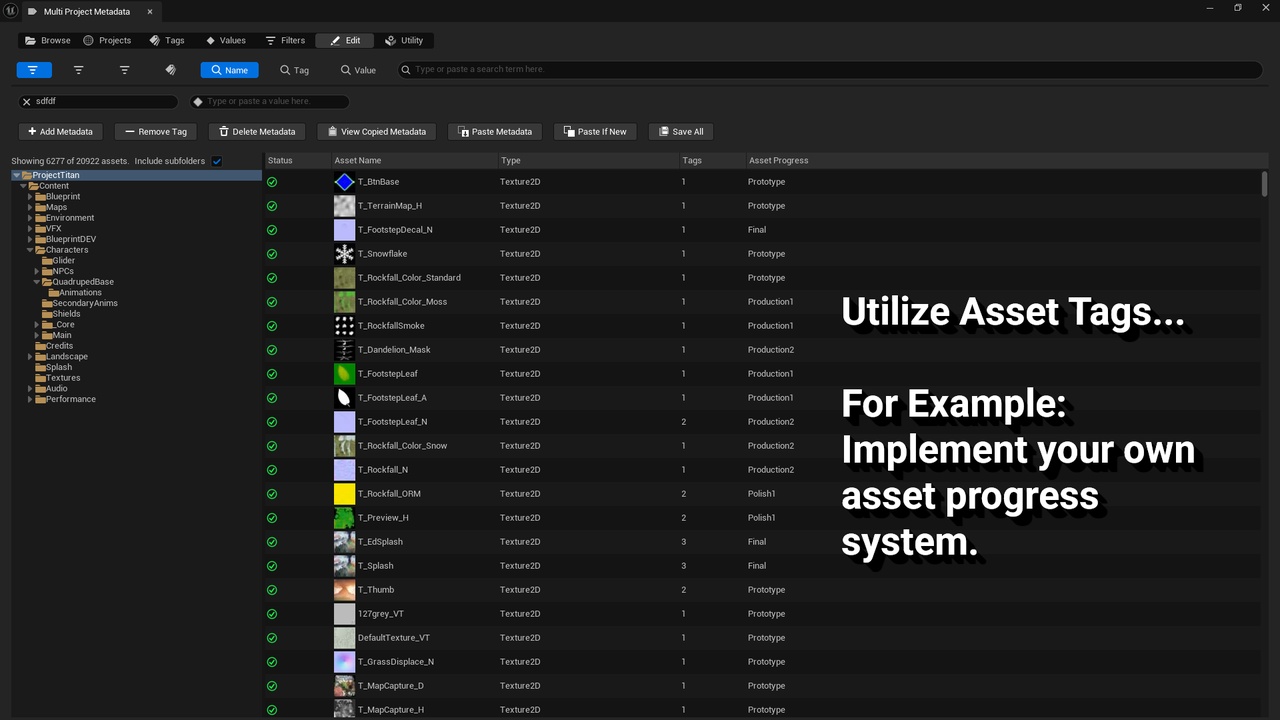This screenshot has height=720, width=1280.
Task: Open the Tags tab
Action: point(167,41)
